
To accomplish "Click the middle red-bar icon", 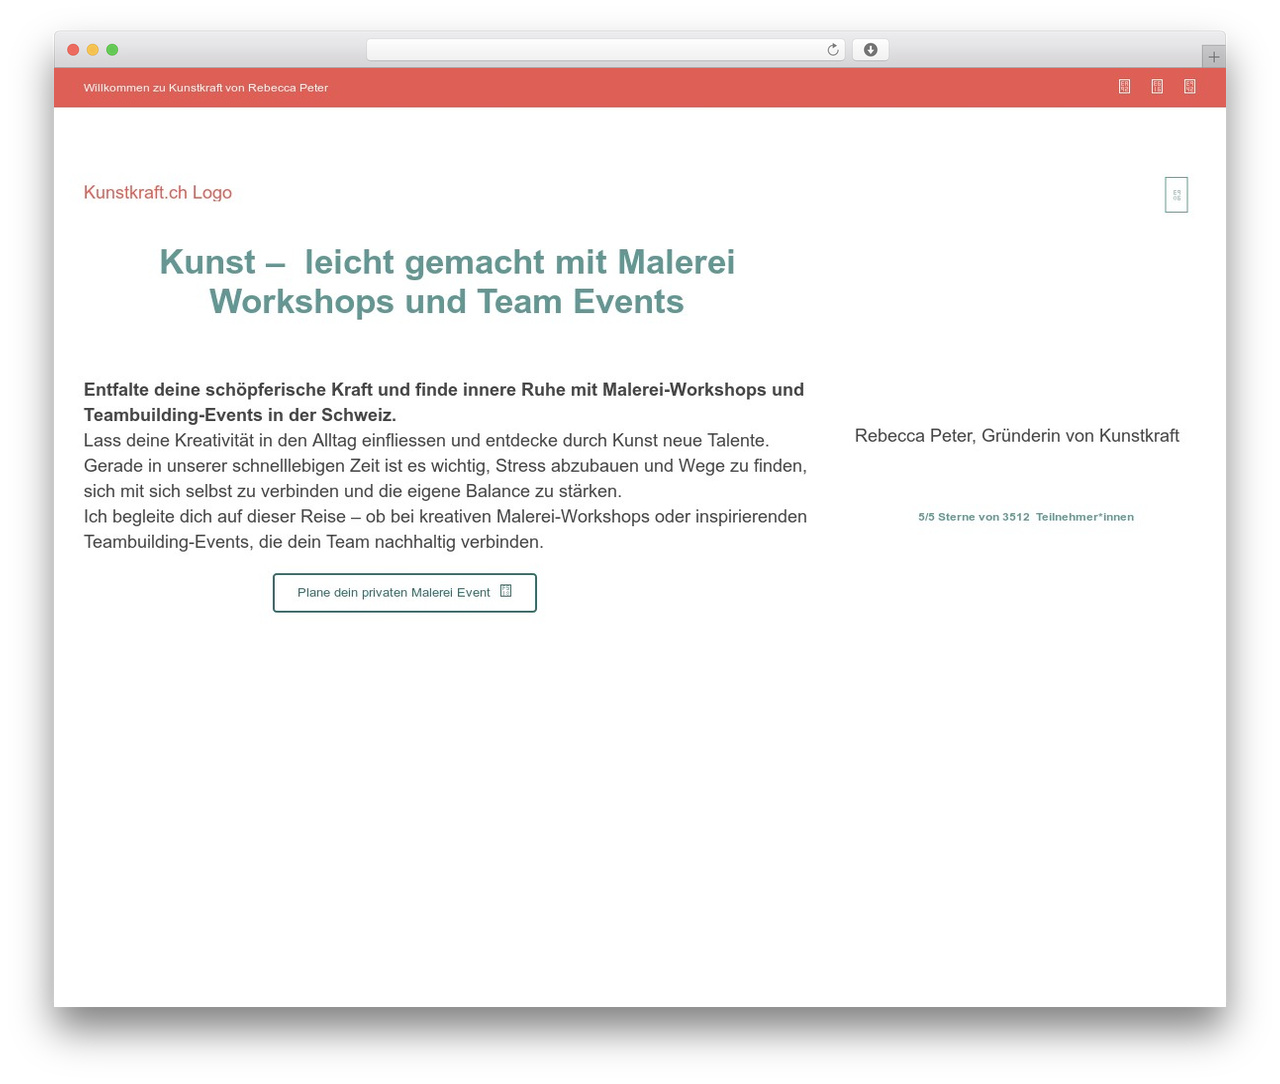I will [x=1157, y=87].
